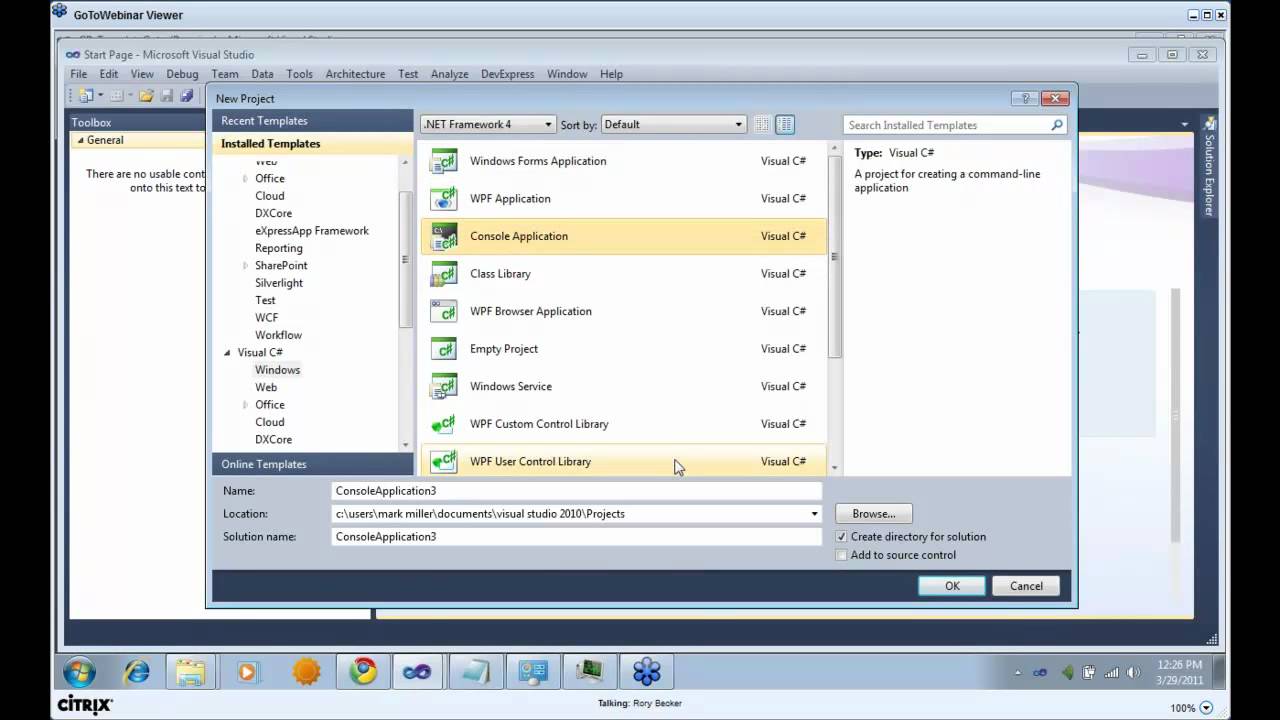Open the DevExpress menu
This screenshot has width=1280, height=720.
click(507, 74)
